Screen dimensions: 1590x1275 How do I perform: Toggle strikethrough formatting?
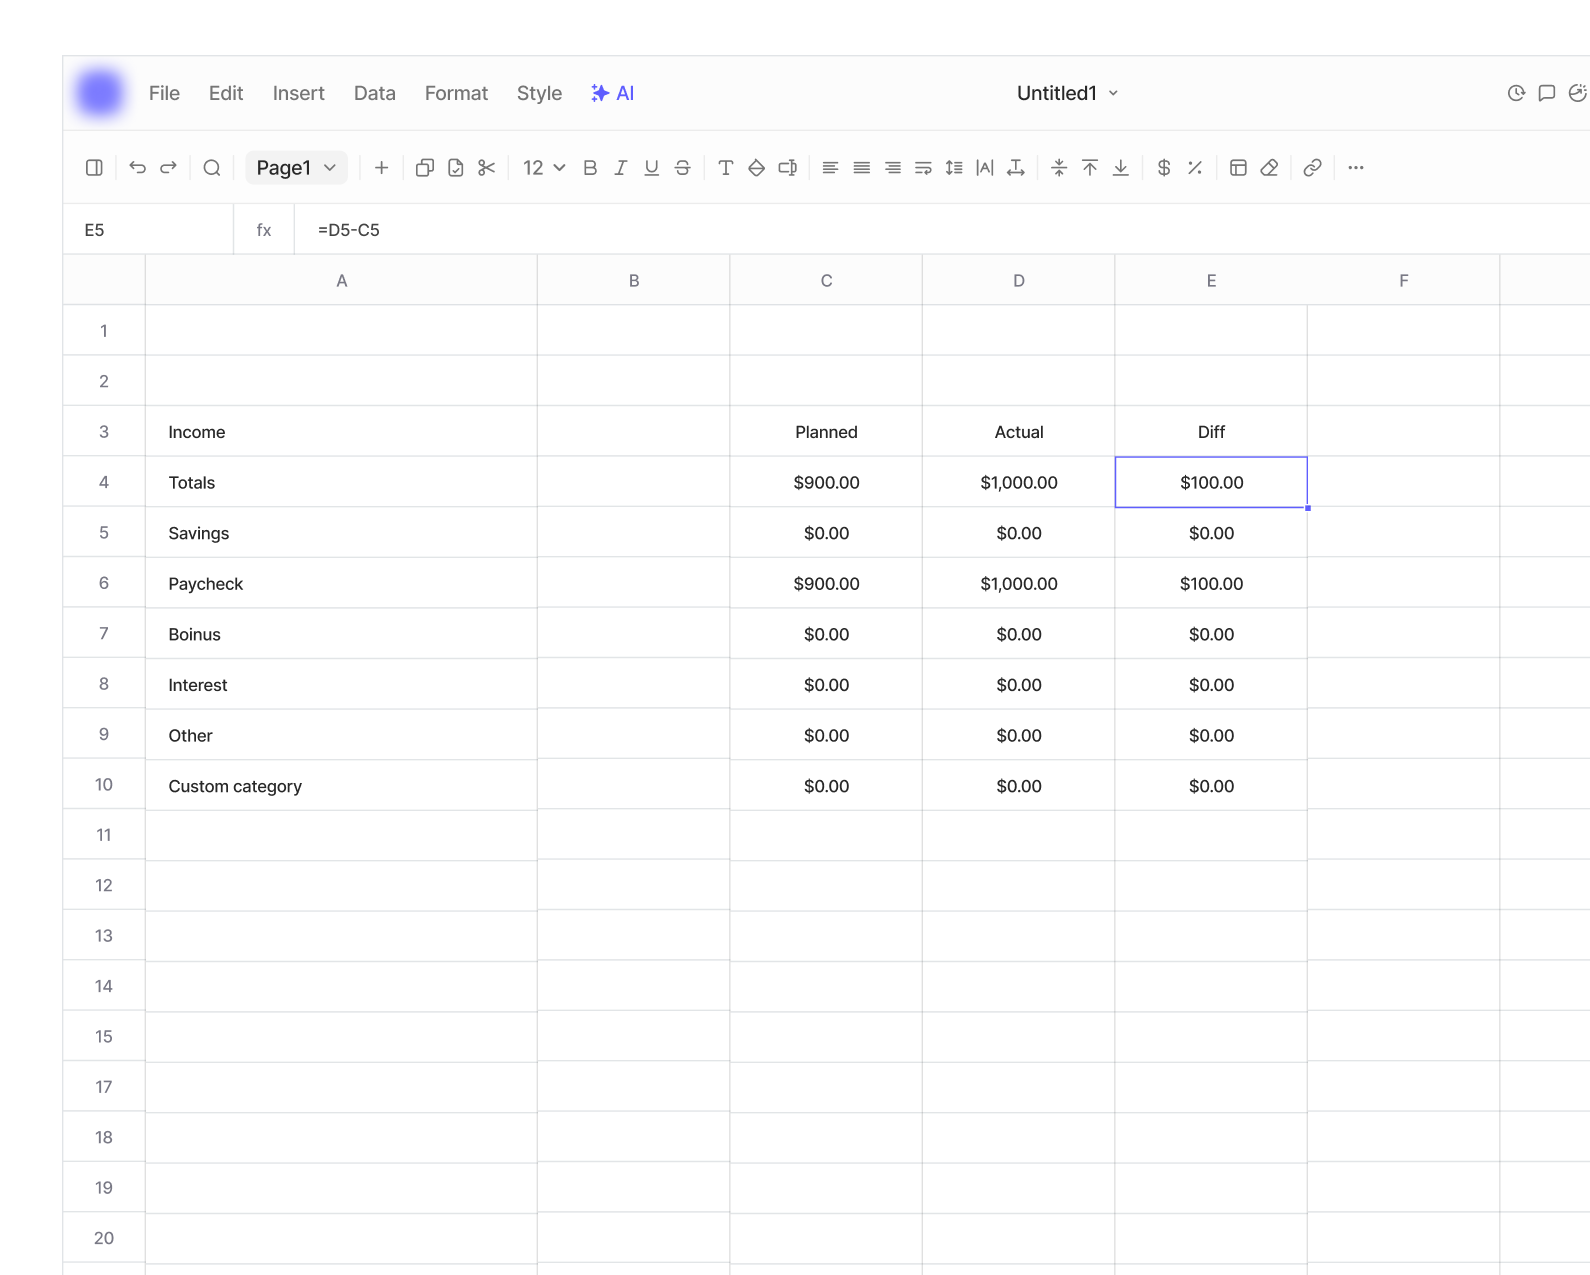click(x=683, y=168)
